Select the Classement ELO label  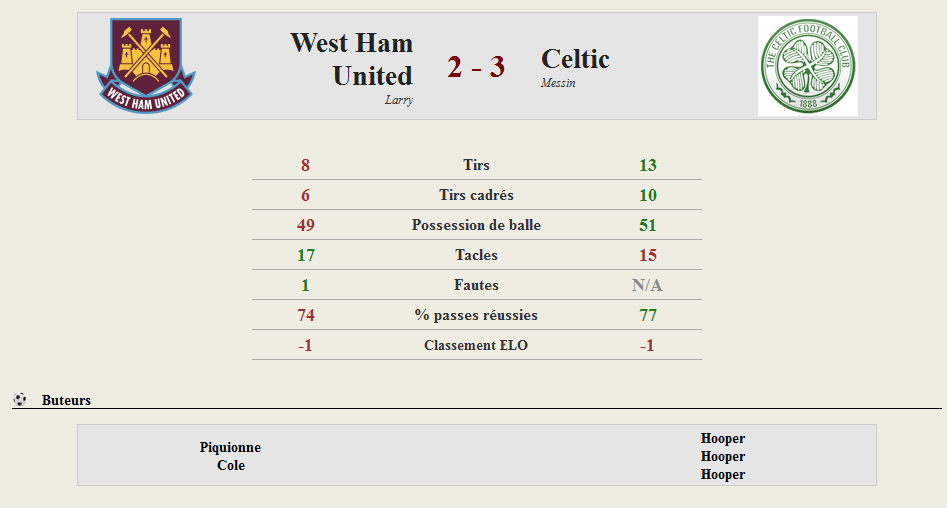click(x=476, y=345)
